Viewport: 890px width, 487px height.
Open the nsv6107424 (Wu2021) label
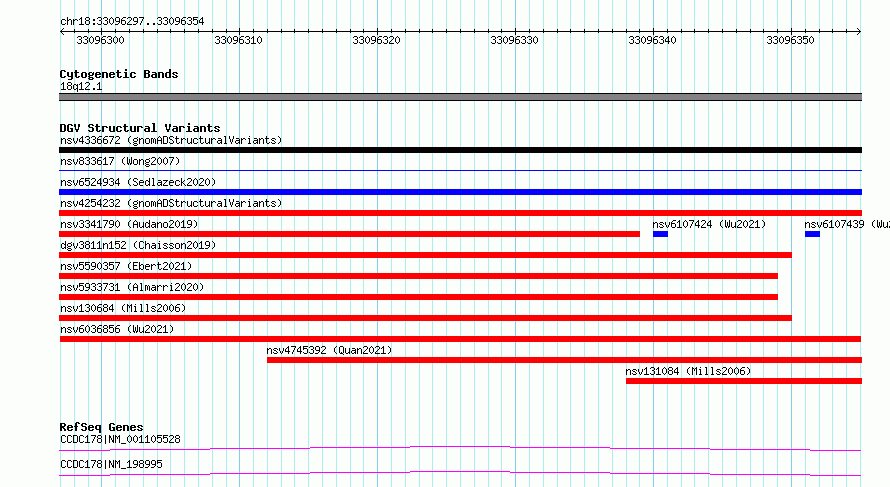click(709, 224)
